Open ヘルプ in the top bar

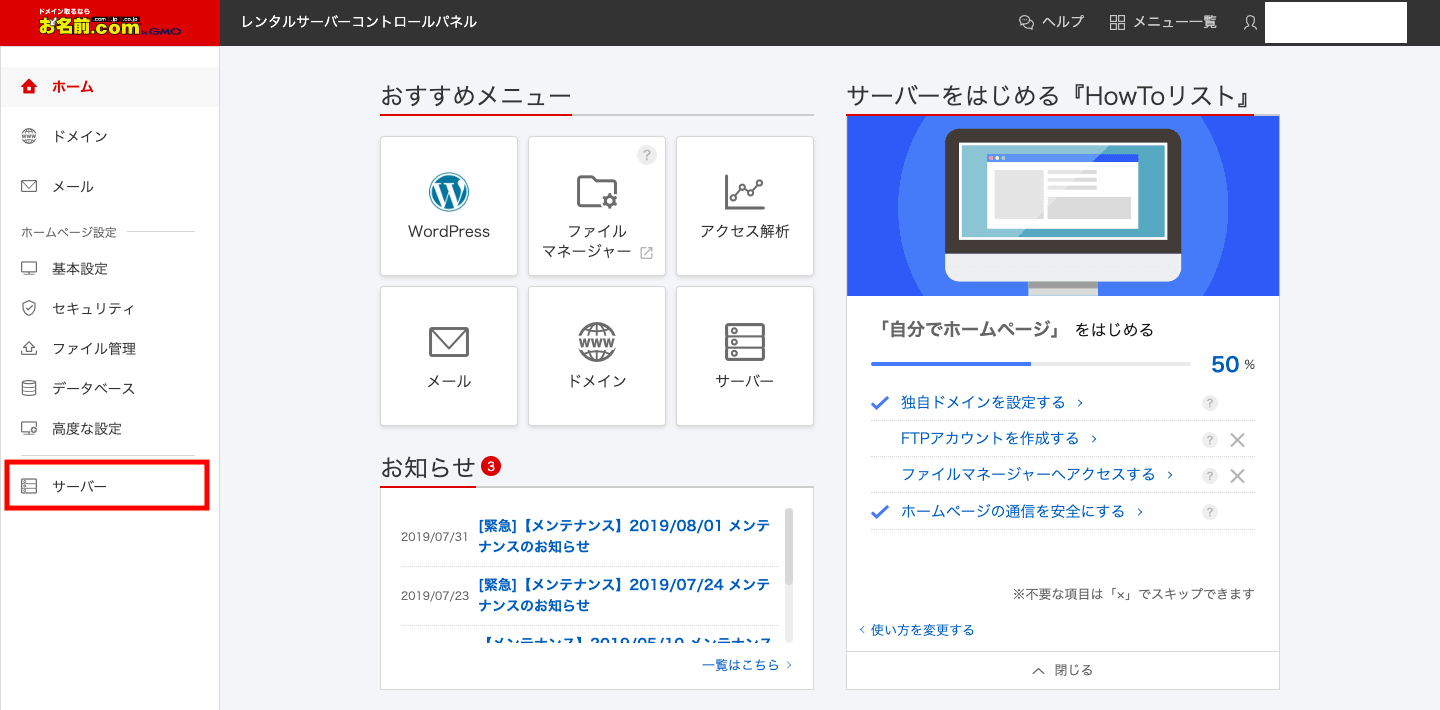pyautogui.click(x=1051, y=22)
